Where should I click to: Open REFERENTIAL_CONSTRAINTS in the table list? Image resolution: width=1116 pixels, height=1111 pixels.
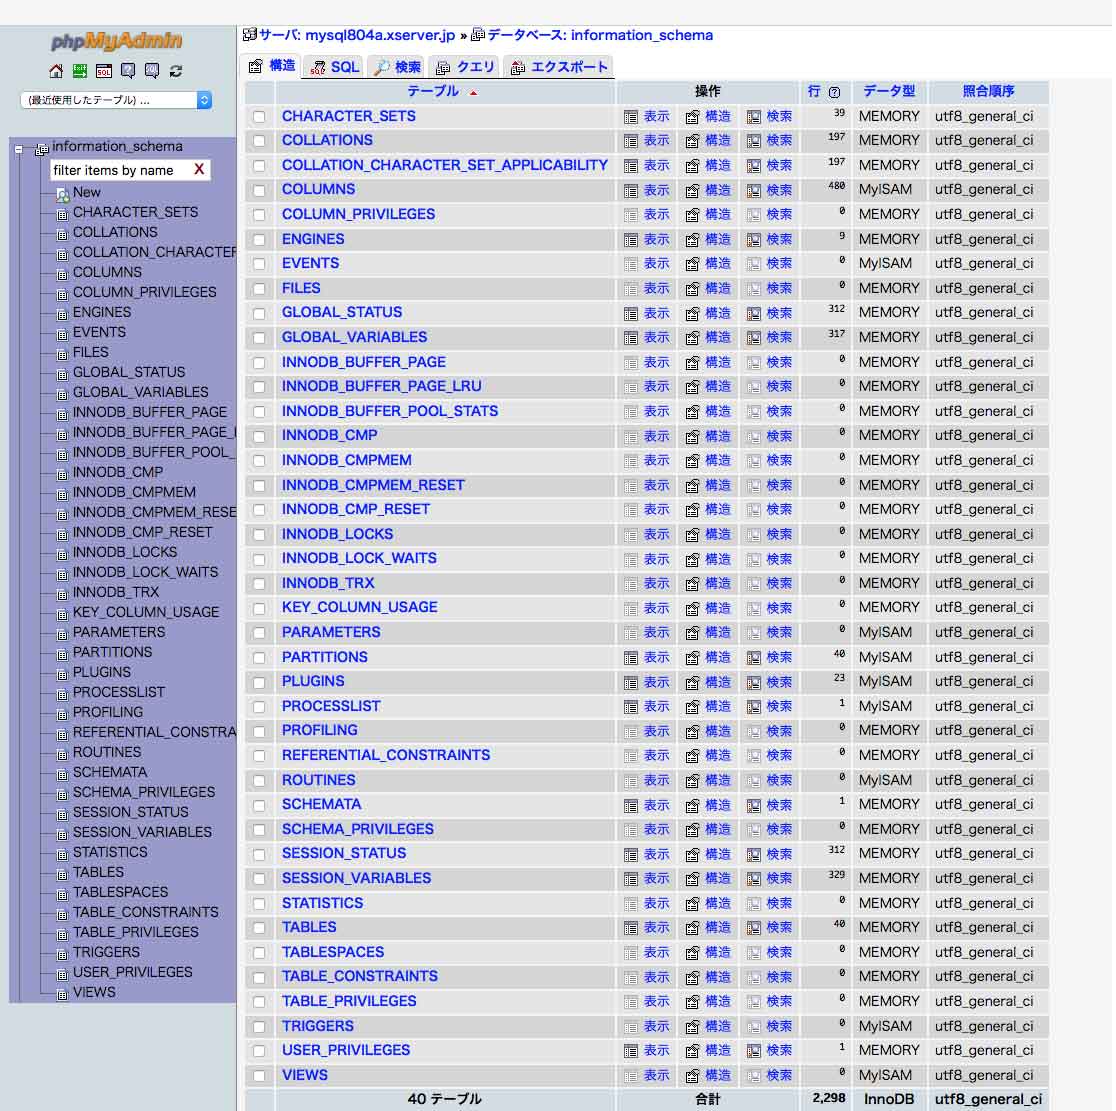[386, 755]
